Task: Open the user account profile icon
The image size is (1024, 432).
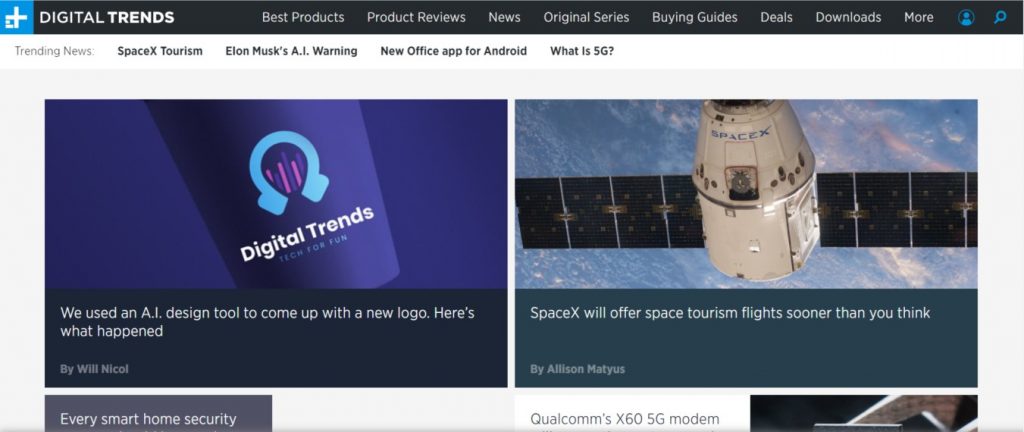Action: tap(966, 18)
